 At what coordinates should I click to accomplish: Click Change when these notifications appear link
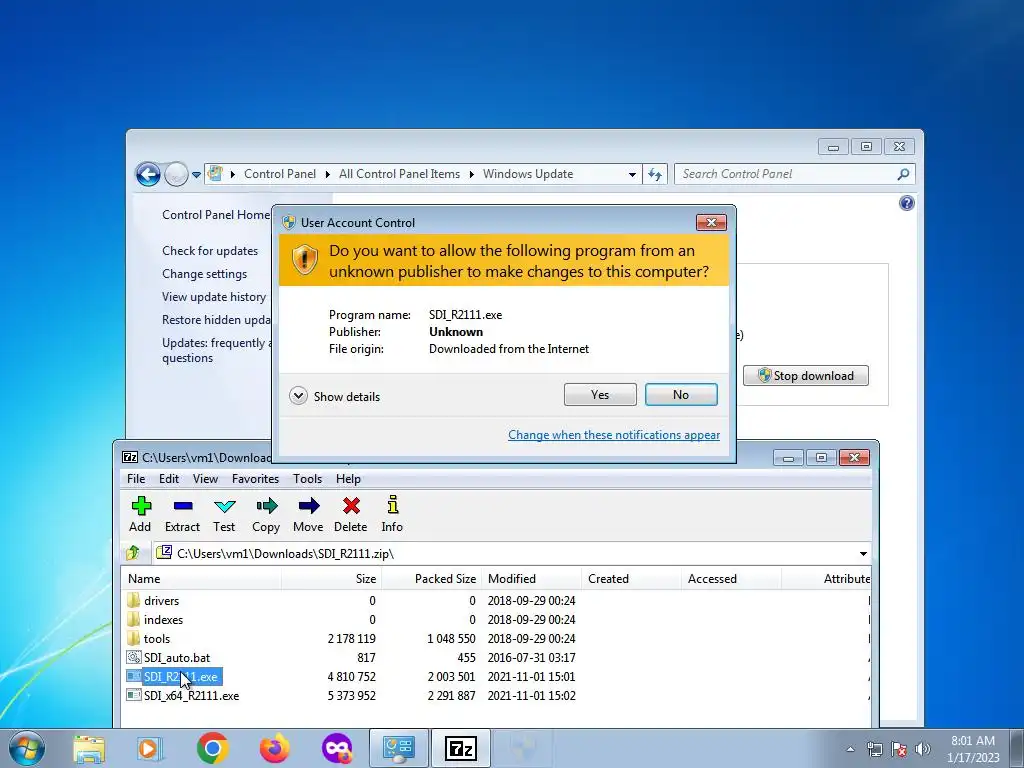point(614,435)
